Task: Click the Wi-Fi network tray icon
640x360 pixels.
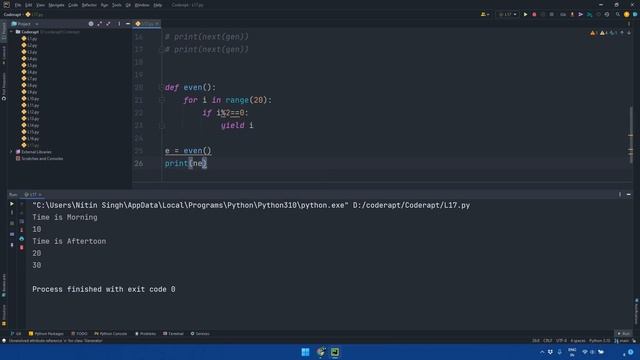Action: coord(585,352)
